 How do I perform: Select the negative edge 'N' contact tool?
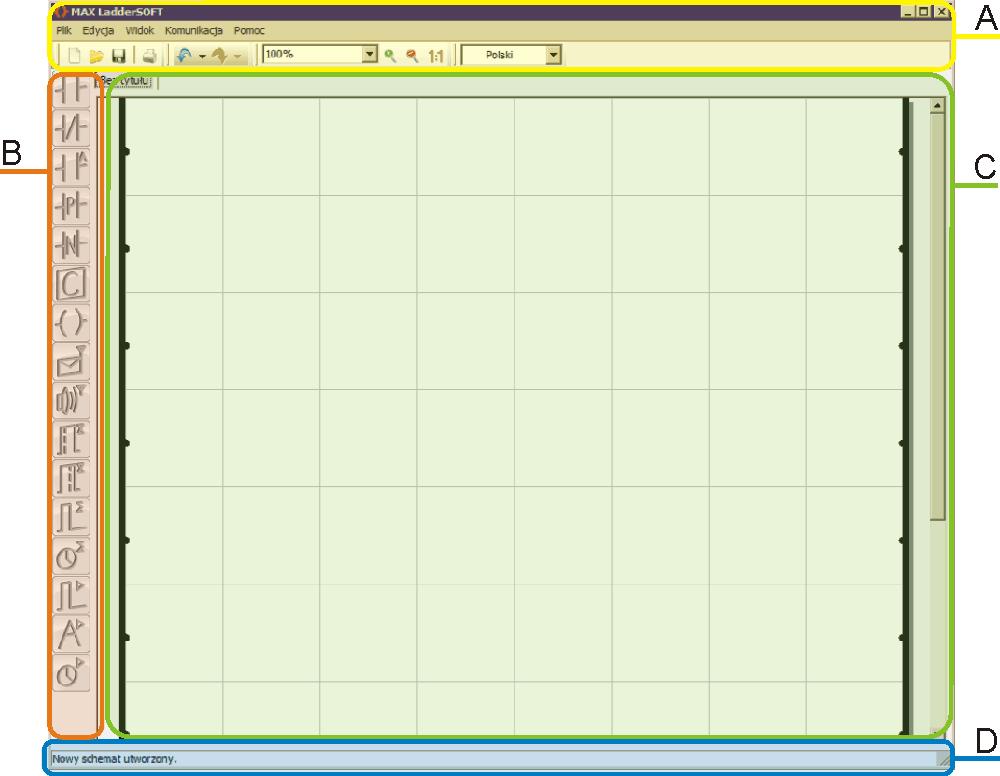coord(71,245)
